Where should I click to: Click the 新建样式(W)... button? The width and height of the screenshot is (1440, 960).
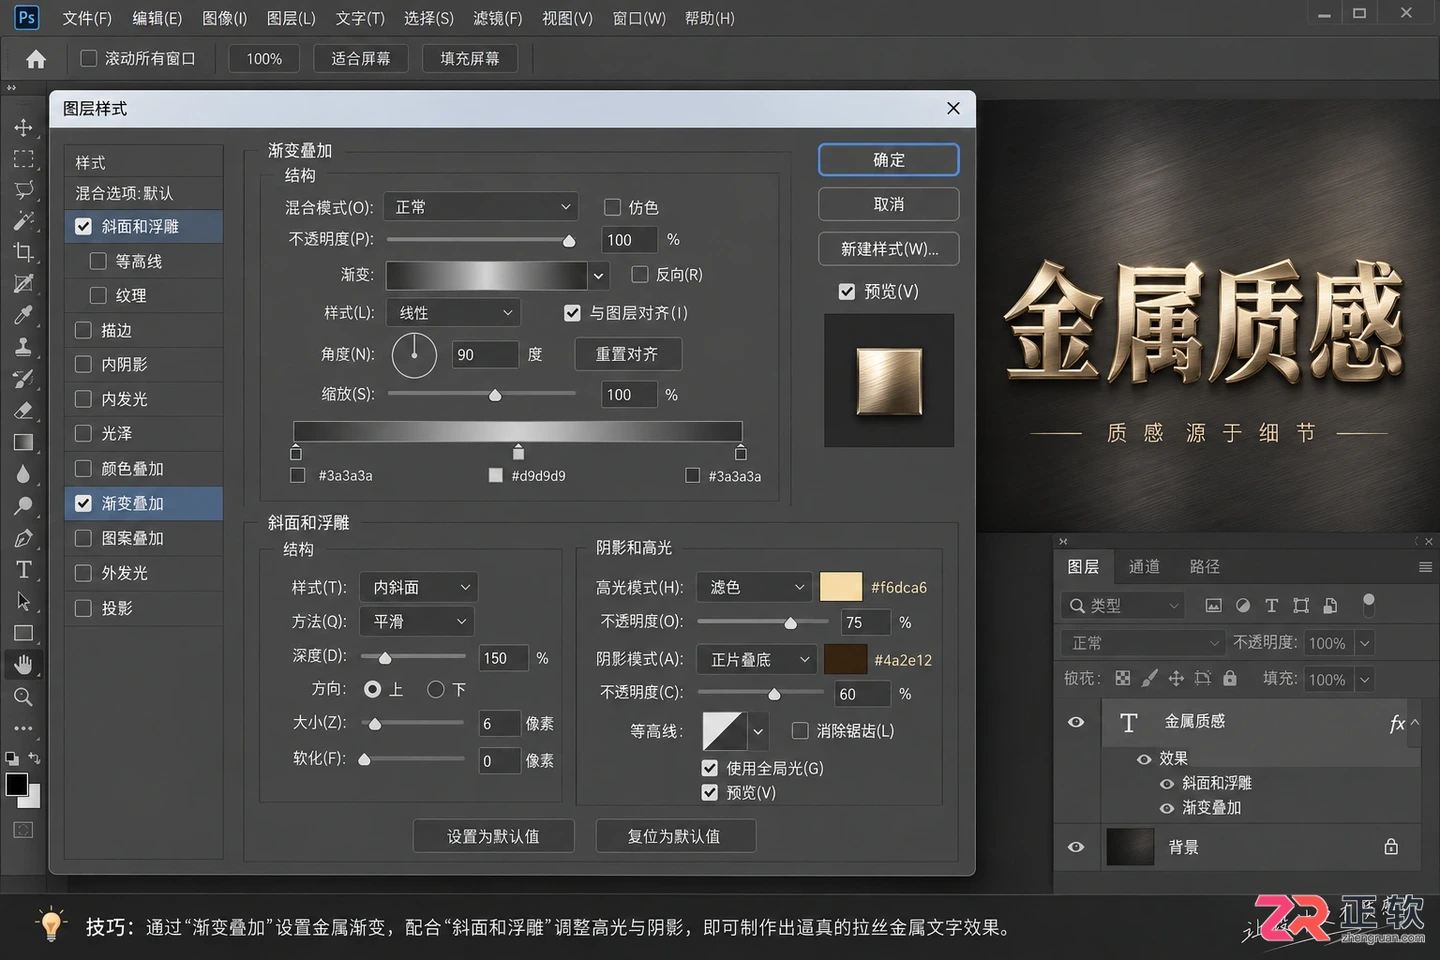[889, 249]
